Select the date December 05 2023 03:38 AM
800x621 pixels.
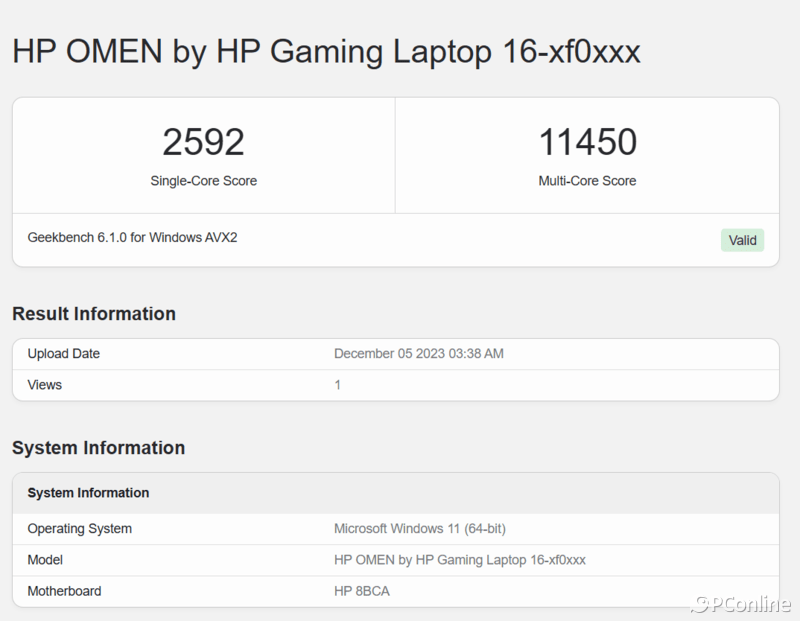(419, 354)
